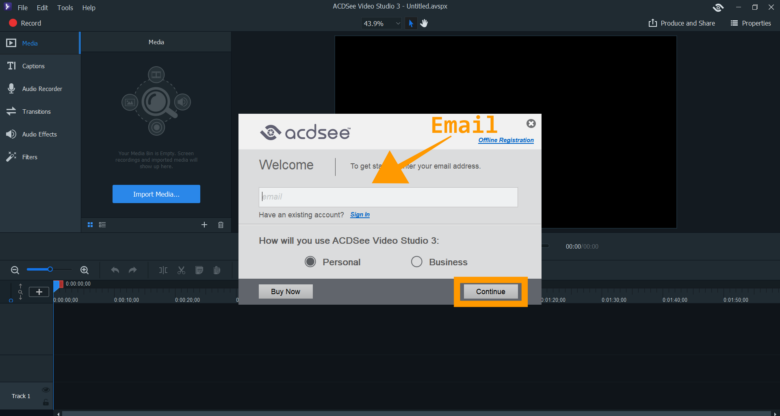Click the Sign in link
Screen dimensions: 780x416
click(360, 215)
